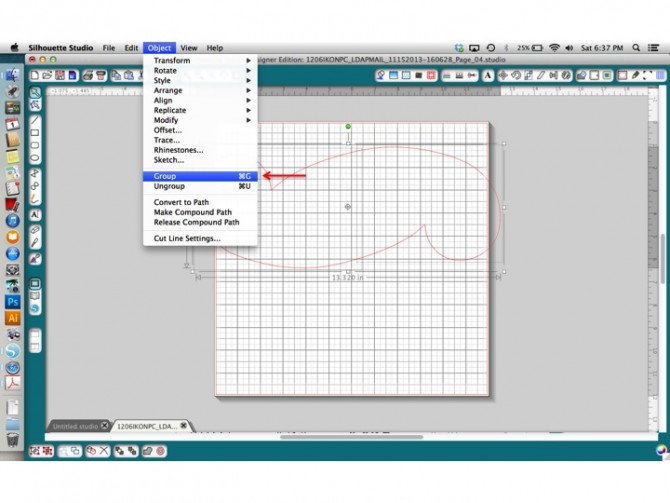
Task: Open Illustrator from the Dock
Action: point(12,318)
